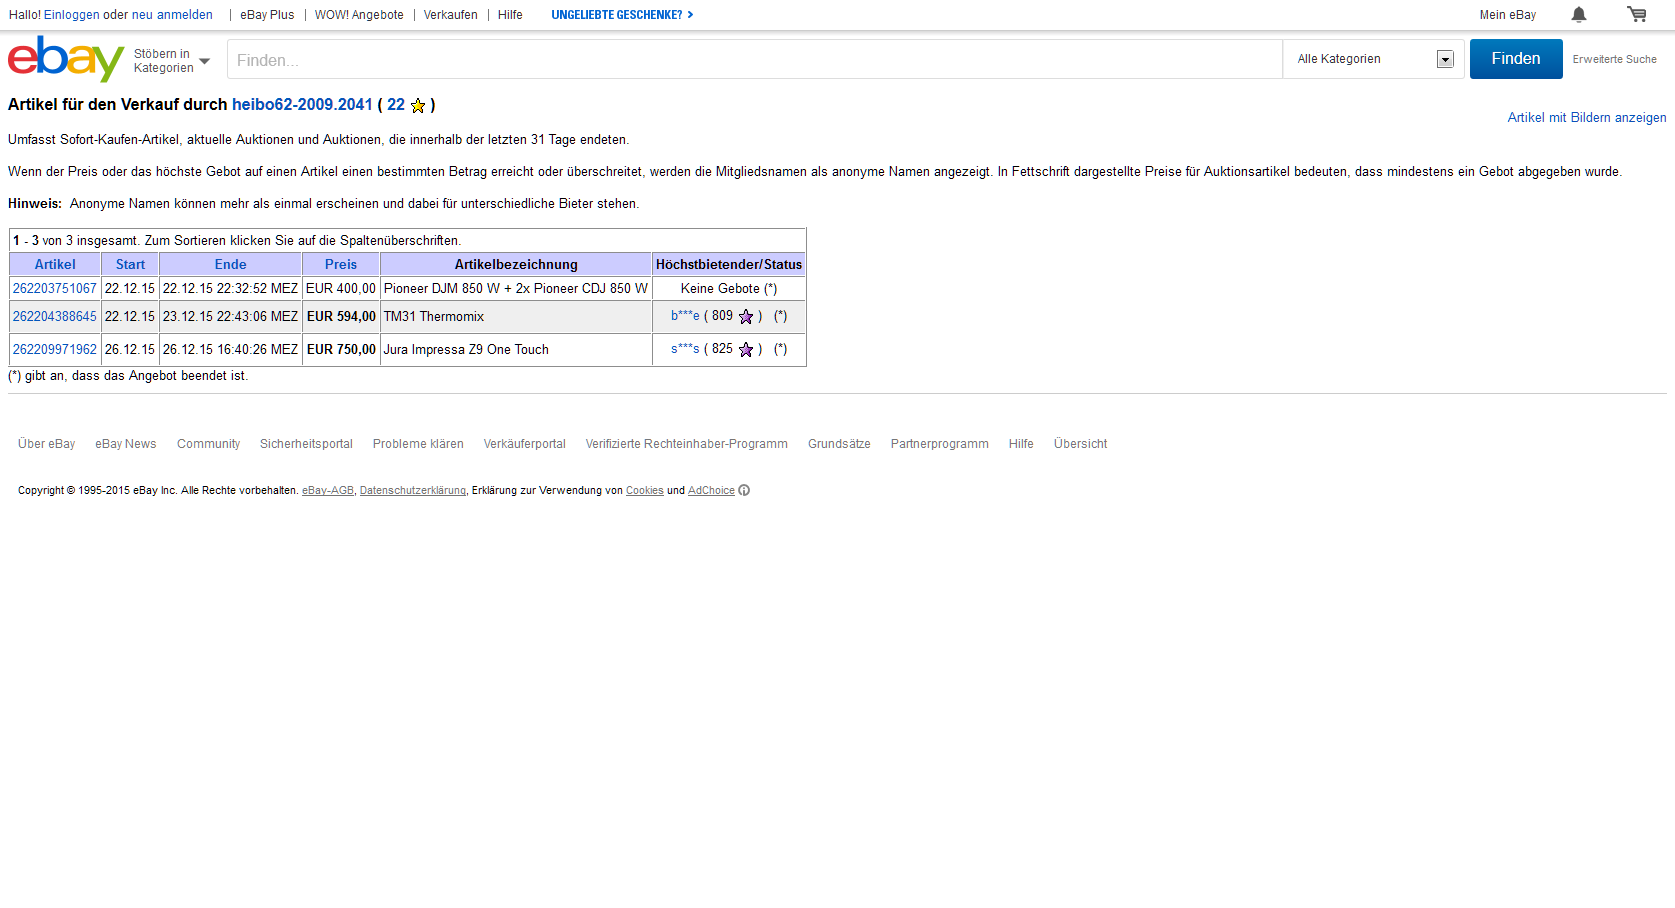
Task: Open seller profile heibo62-2009.2041
Action: 302,105
